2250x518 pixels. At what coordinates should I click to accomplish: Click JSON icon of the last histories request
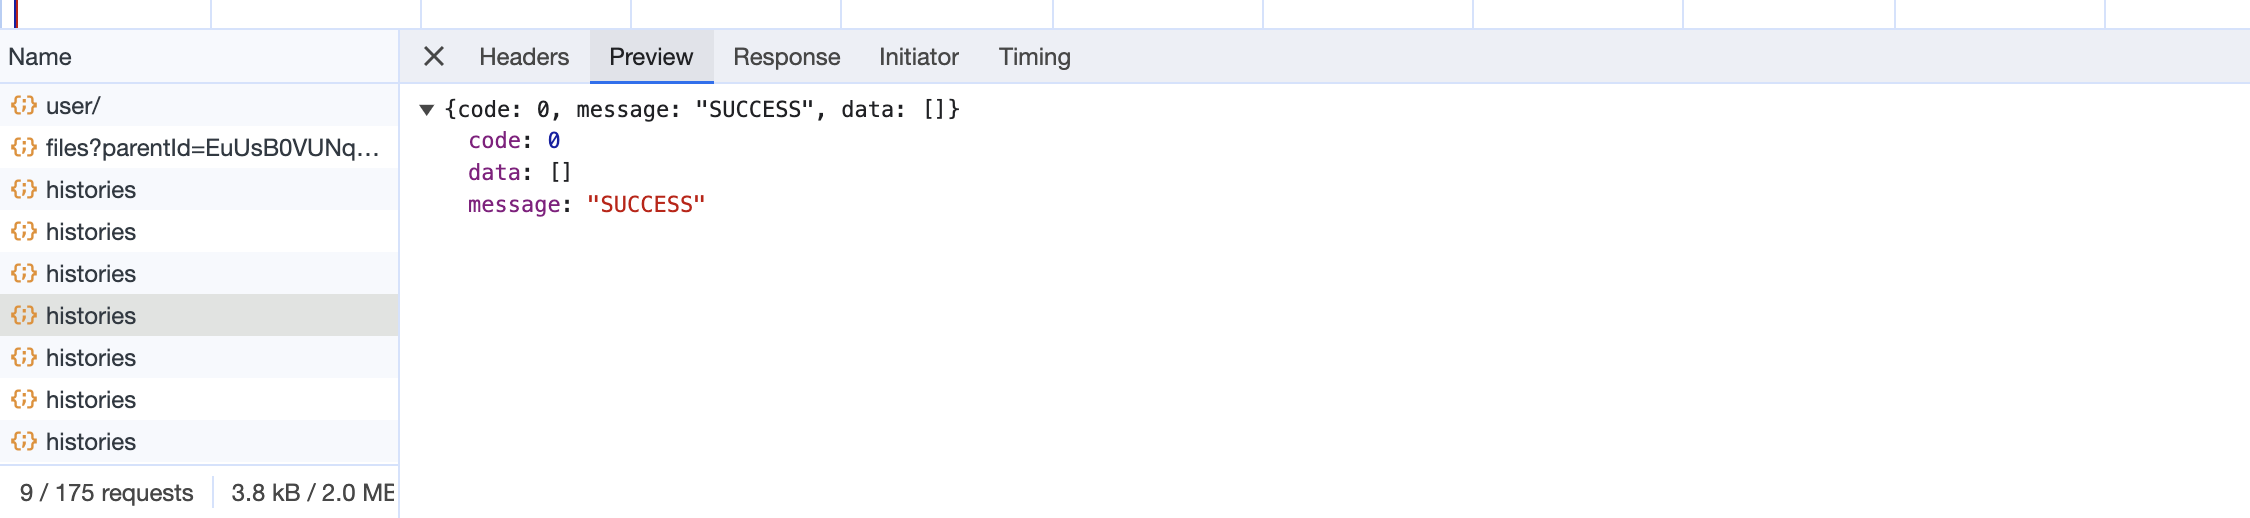(x=24, y=441)
